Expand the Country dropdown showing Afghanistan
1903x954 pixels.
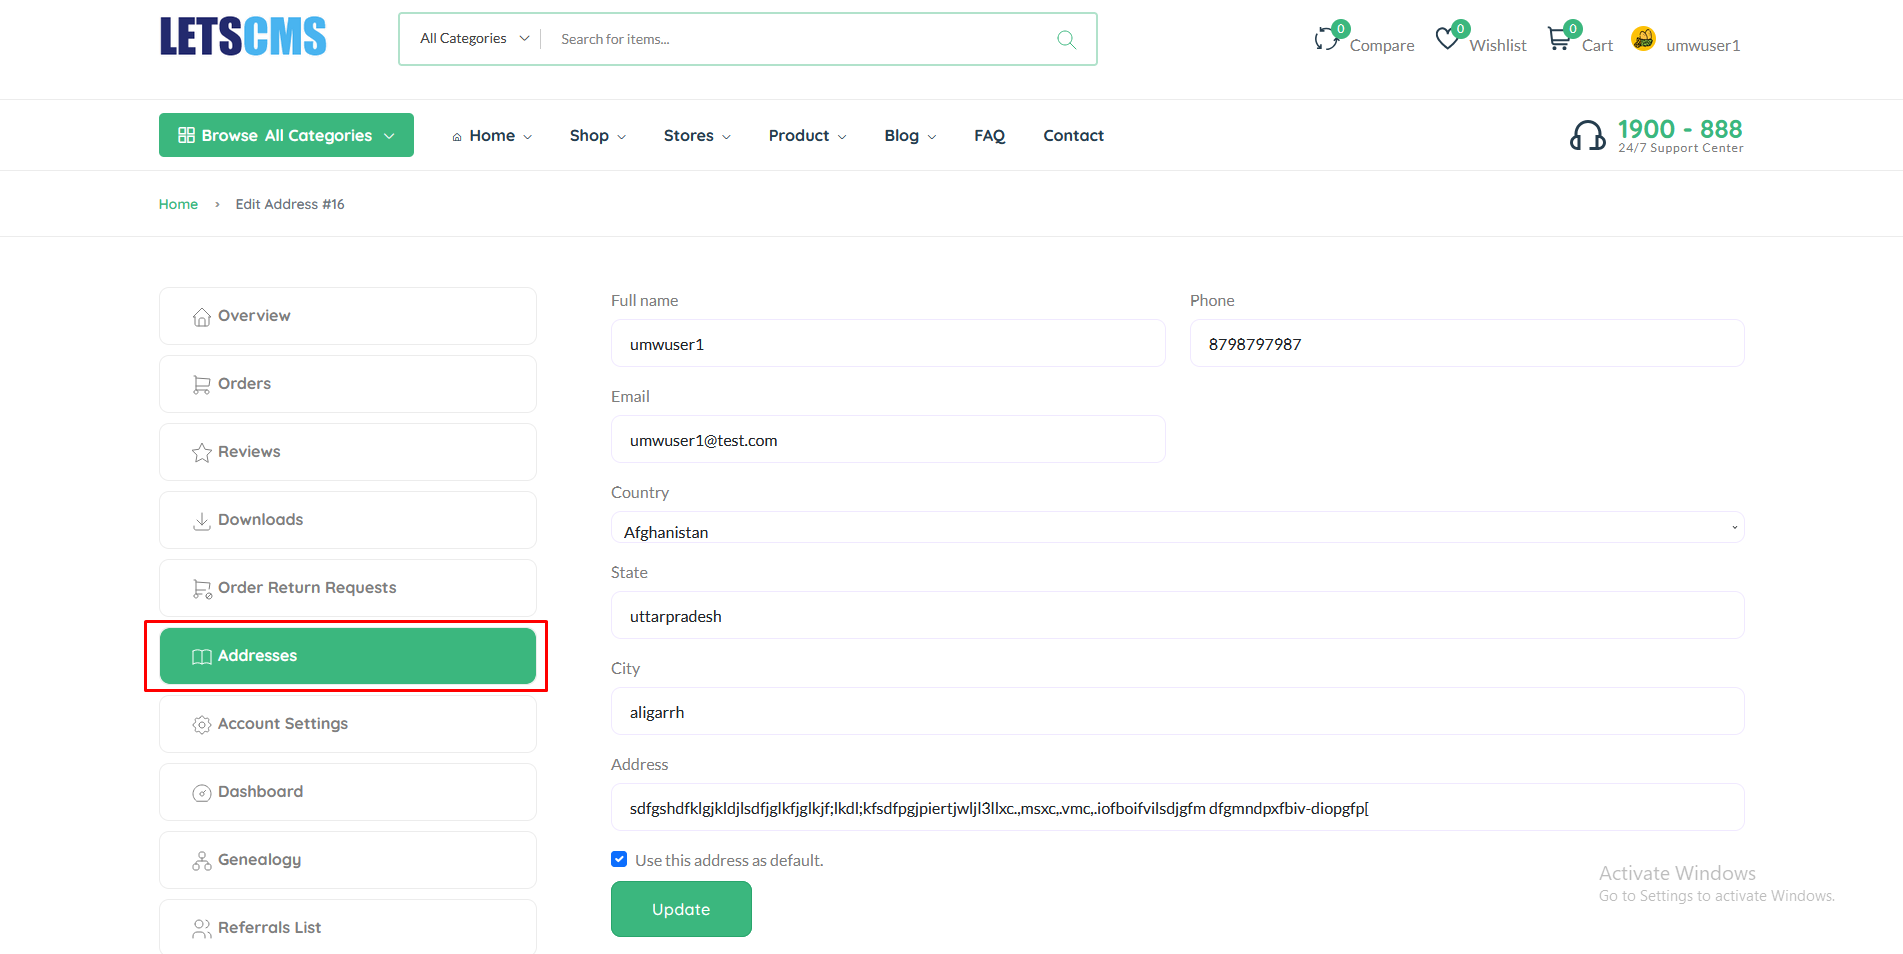click(1175, 527)
